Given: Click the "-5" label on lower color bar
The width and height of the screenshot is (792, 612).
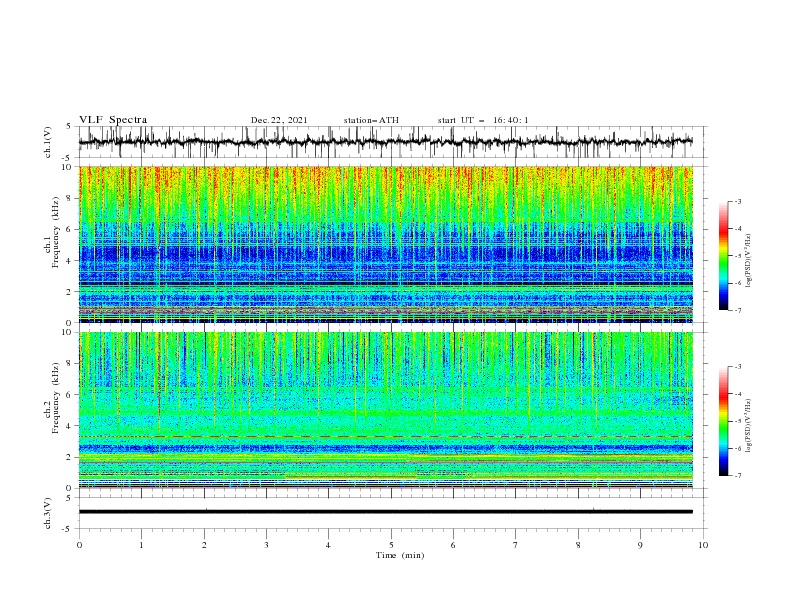Looking at the screenshot, I should (x=737, y=421).
